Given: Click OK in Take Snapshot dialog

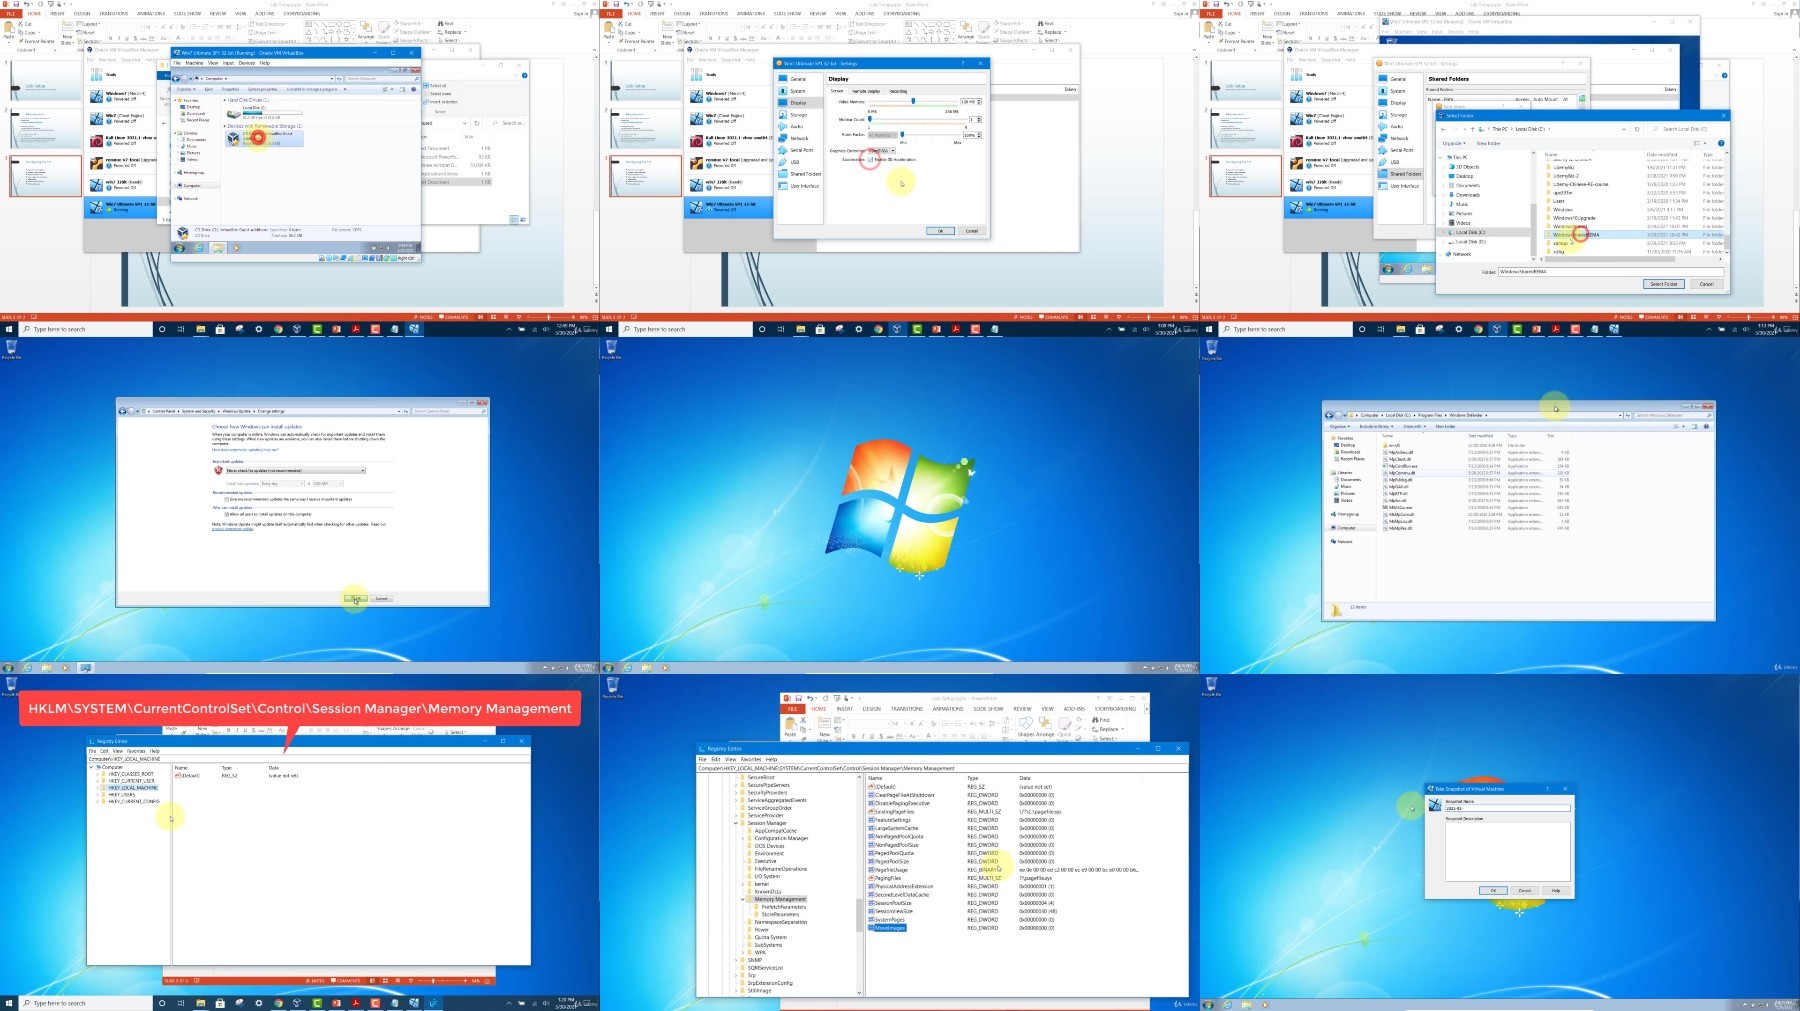Looking at the screenshot, I should pyautogui.click(x=1492, y=890).
